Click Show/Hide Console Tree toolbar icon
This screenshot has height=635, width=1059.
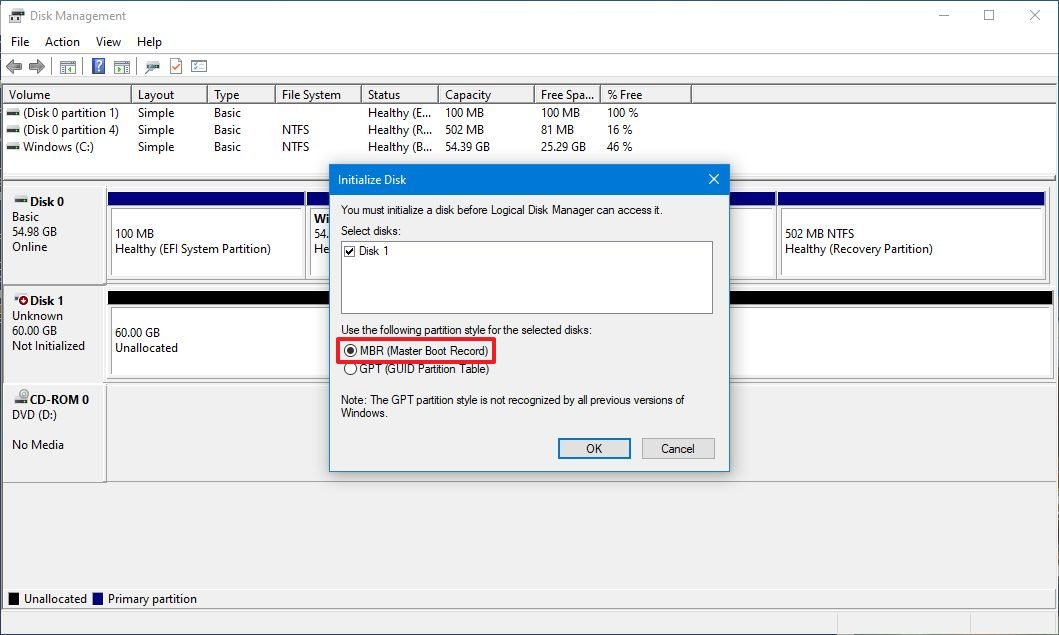68,67
